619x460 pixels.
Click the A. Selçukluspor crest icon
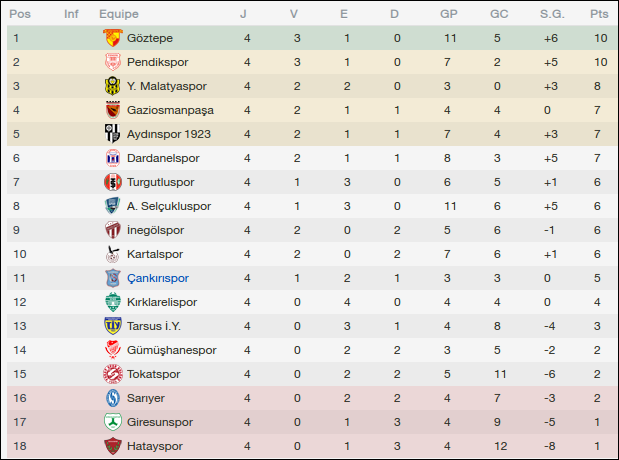tap(112, 206)
